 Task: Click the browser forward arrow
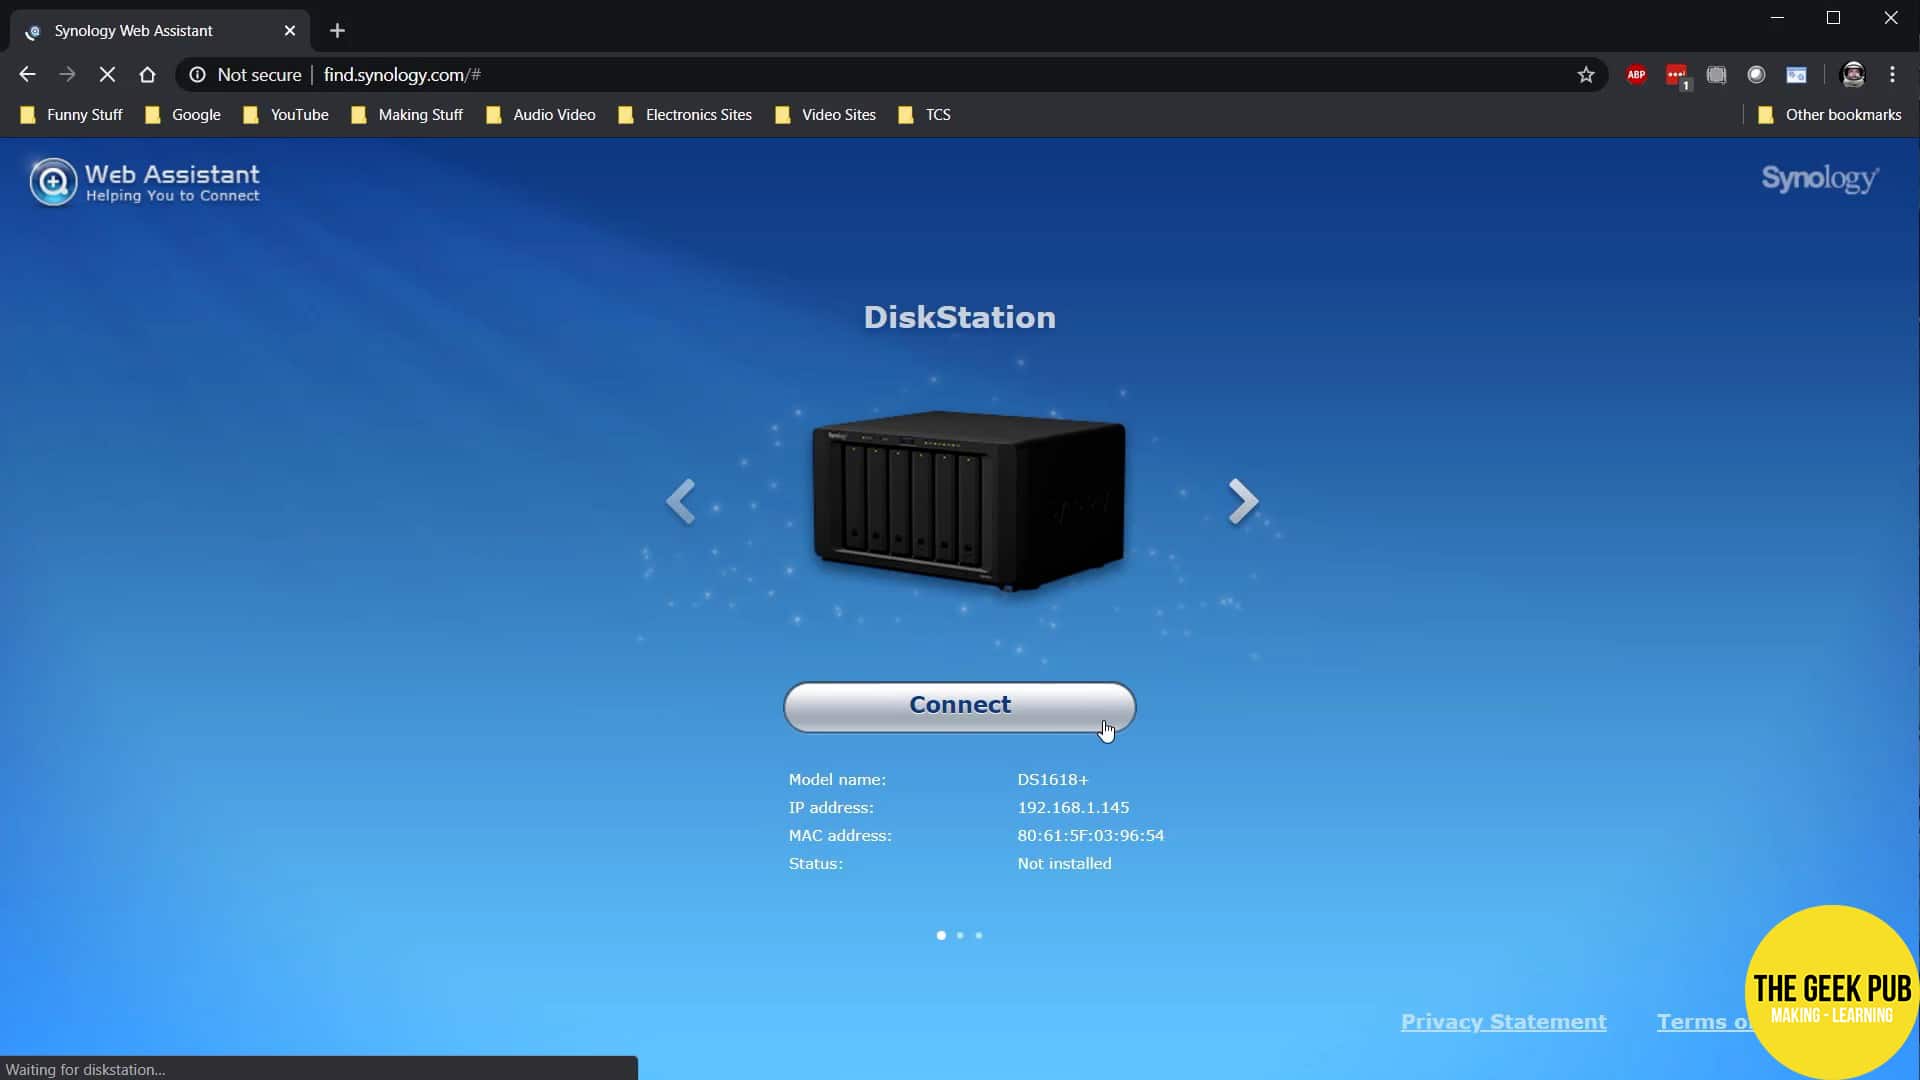click(x=67, y=74)
